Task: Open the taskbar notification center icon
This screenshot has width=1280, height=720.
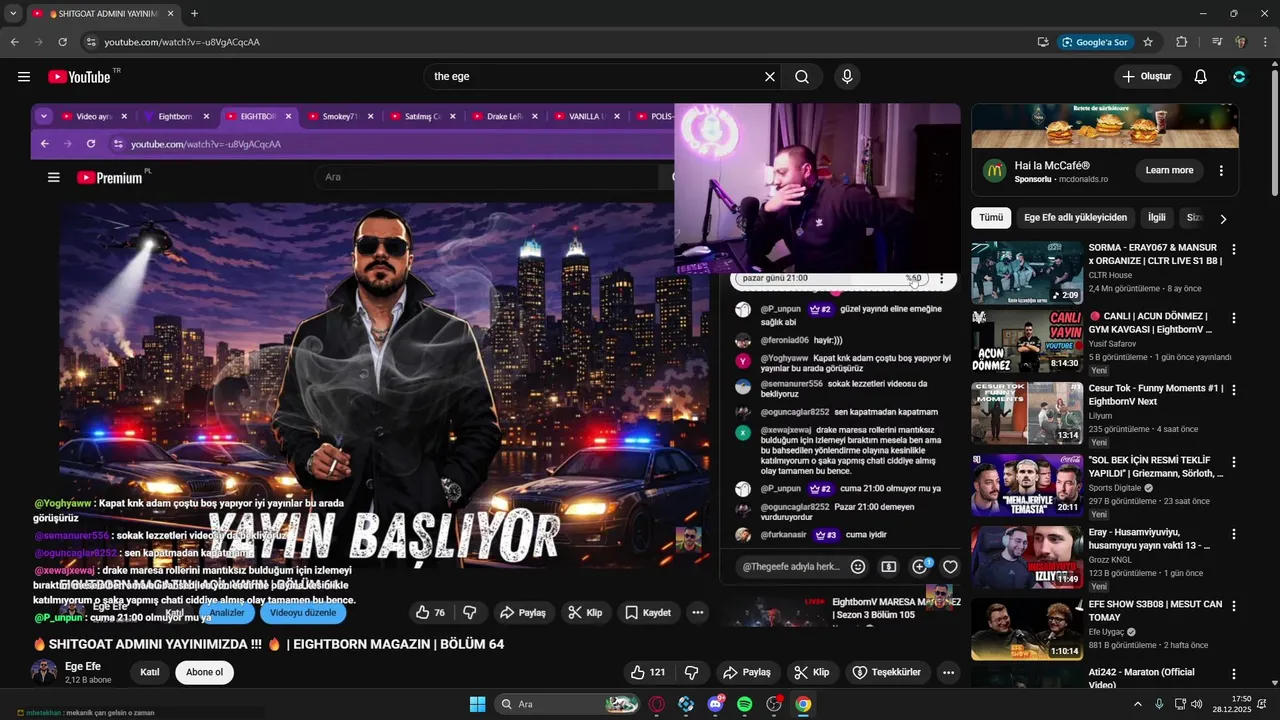Action: point(1261,704)
